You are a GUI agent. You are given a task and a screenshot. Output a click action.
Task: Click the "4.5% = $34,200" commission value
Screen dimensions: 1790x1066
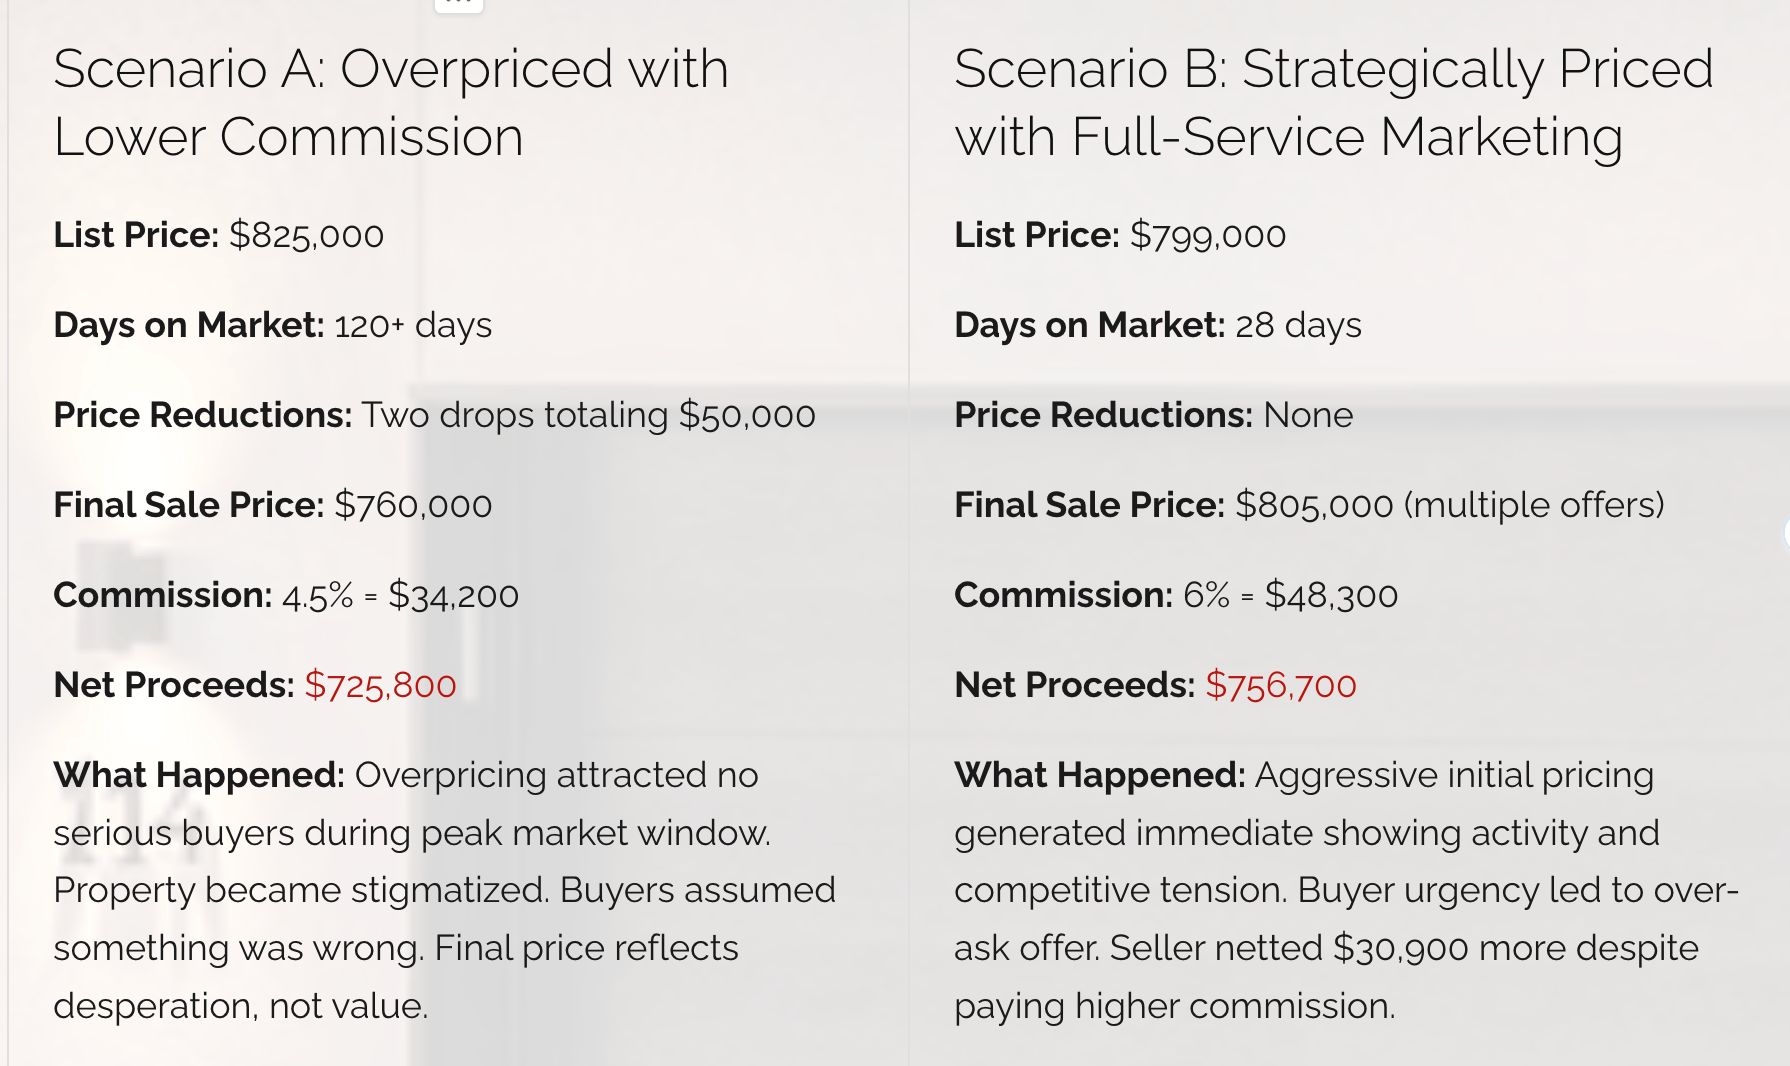[x=401, y=595]
